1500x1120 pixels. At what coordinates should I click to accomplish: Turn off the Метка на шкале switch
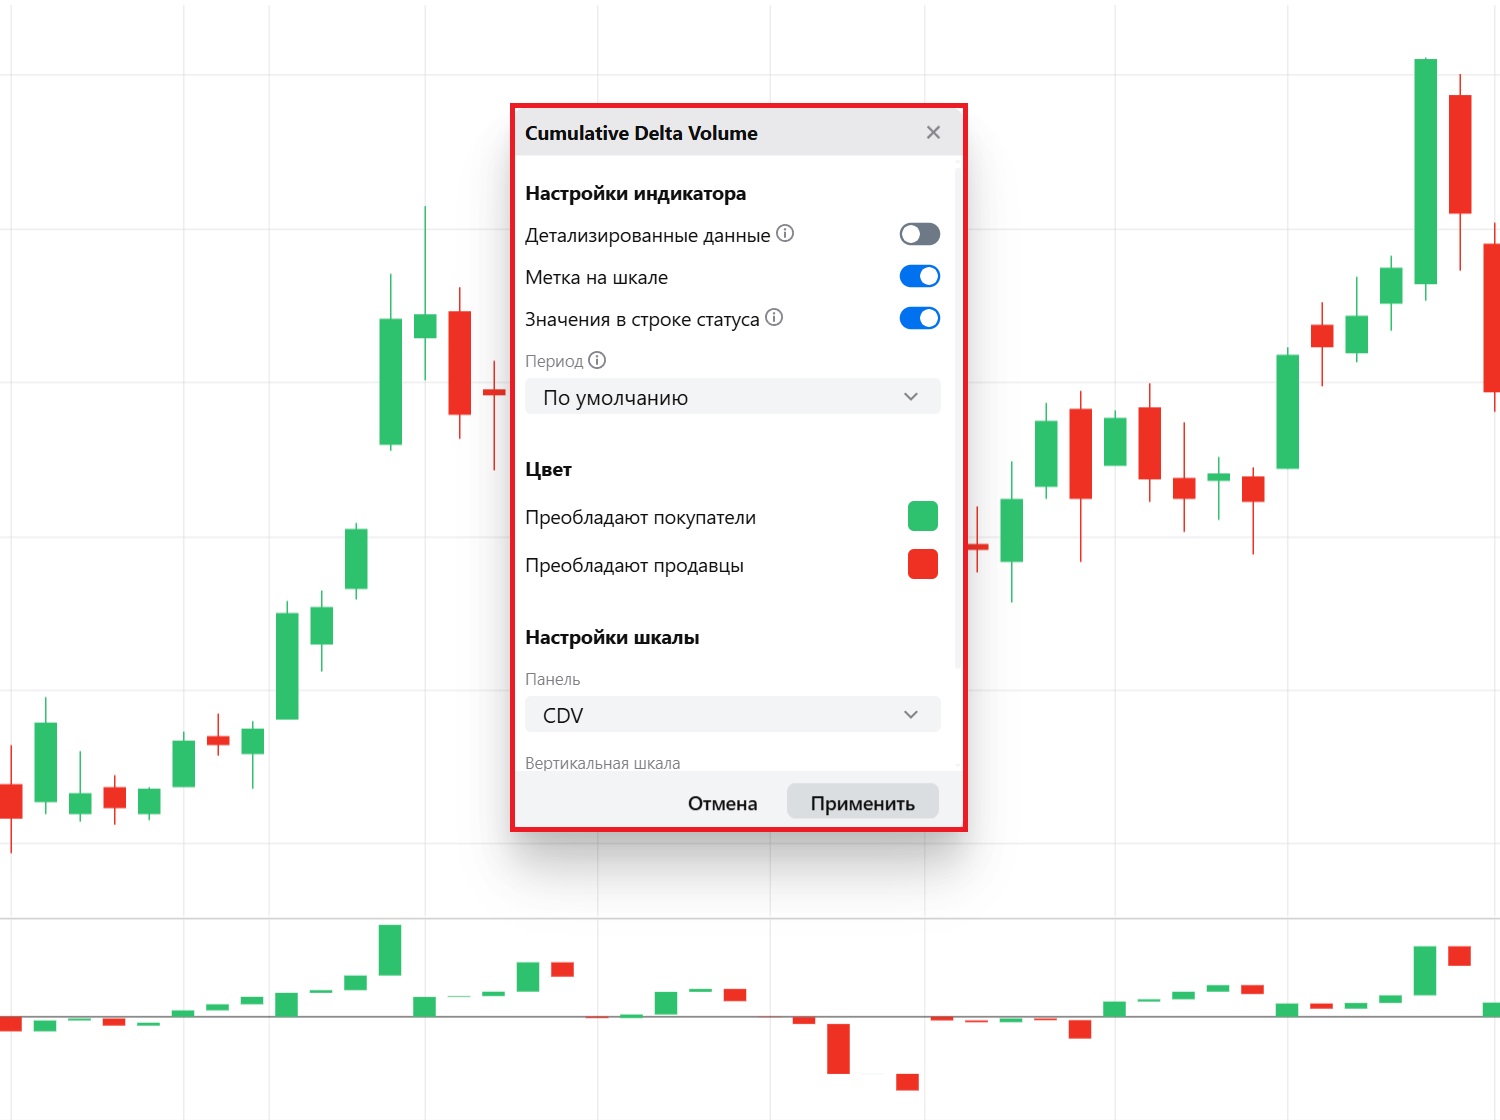919,276
